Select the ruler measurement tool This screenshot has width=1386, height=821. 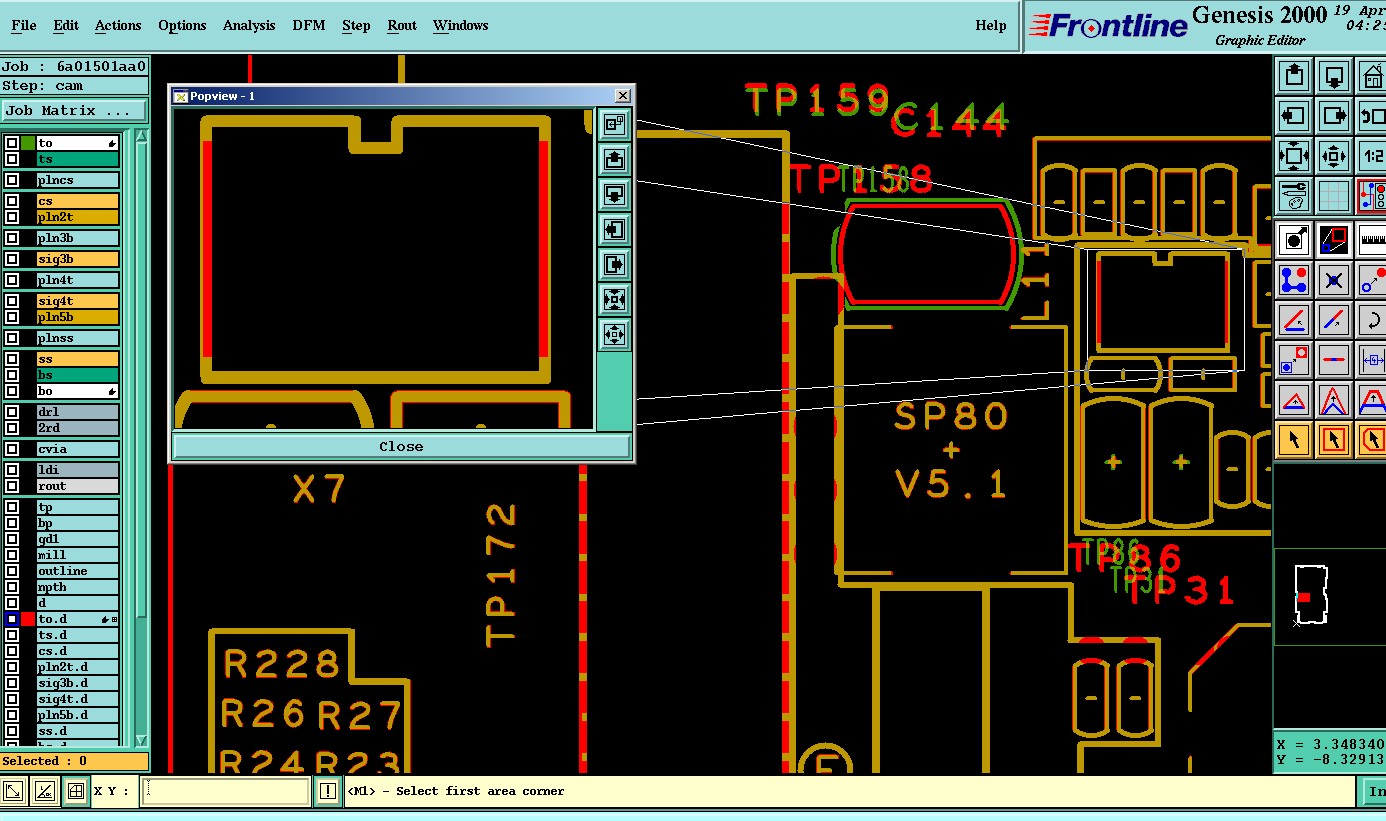point(1372,240)
